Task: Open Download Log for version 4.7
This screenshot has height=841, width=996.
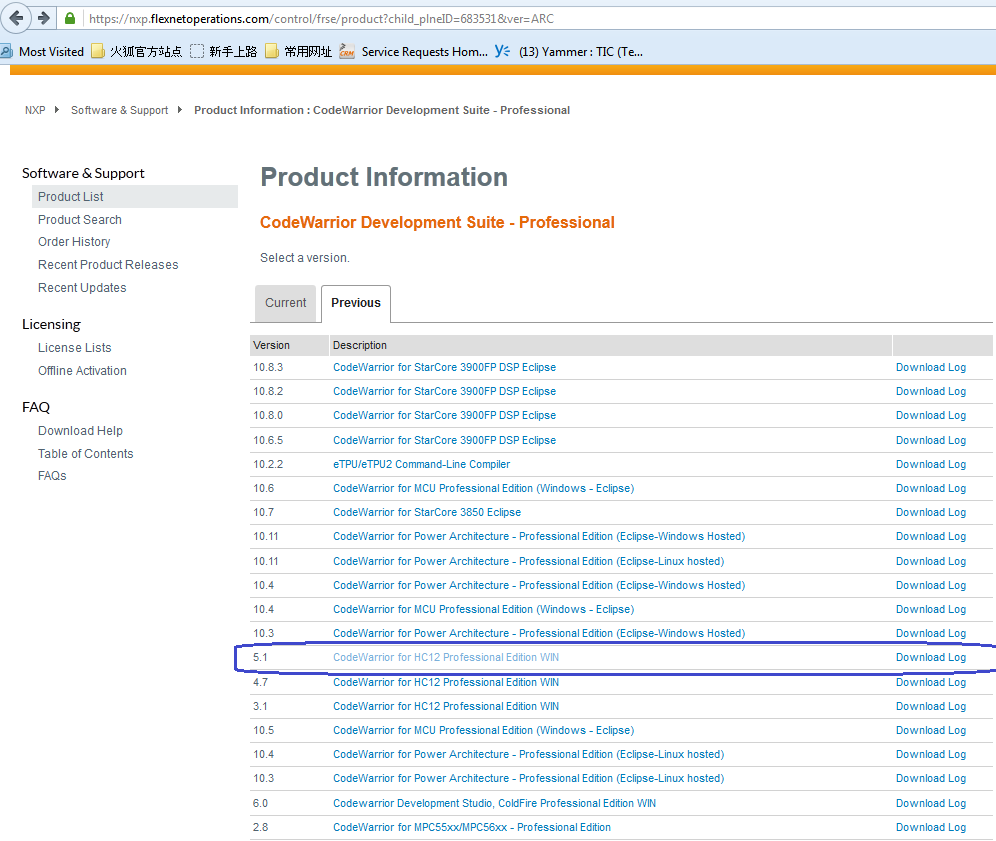Action: click(931, 682)
